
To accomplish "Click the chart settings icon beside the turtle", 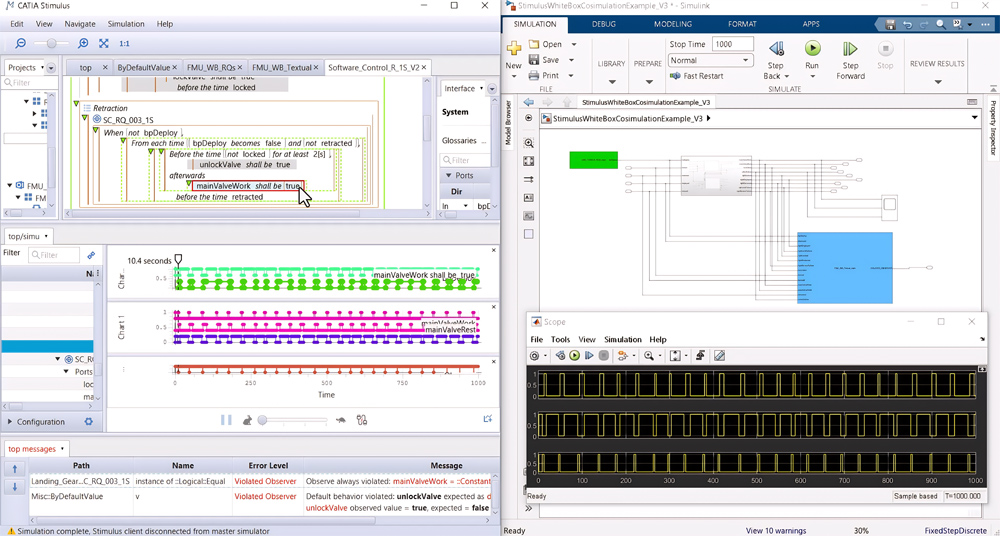I will (362, 420).
